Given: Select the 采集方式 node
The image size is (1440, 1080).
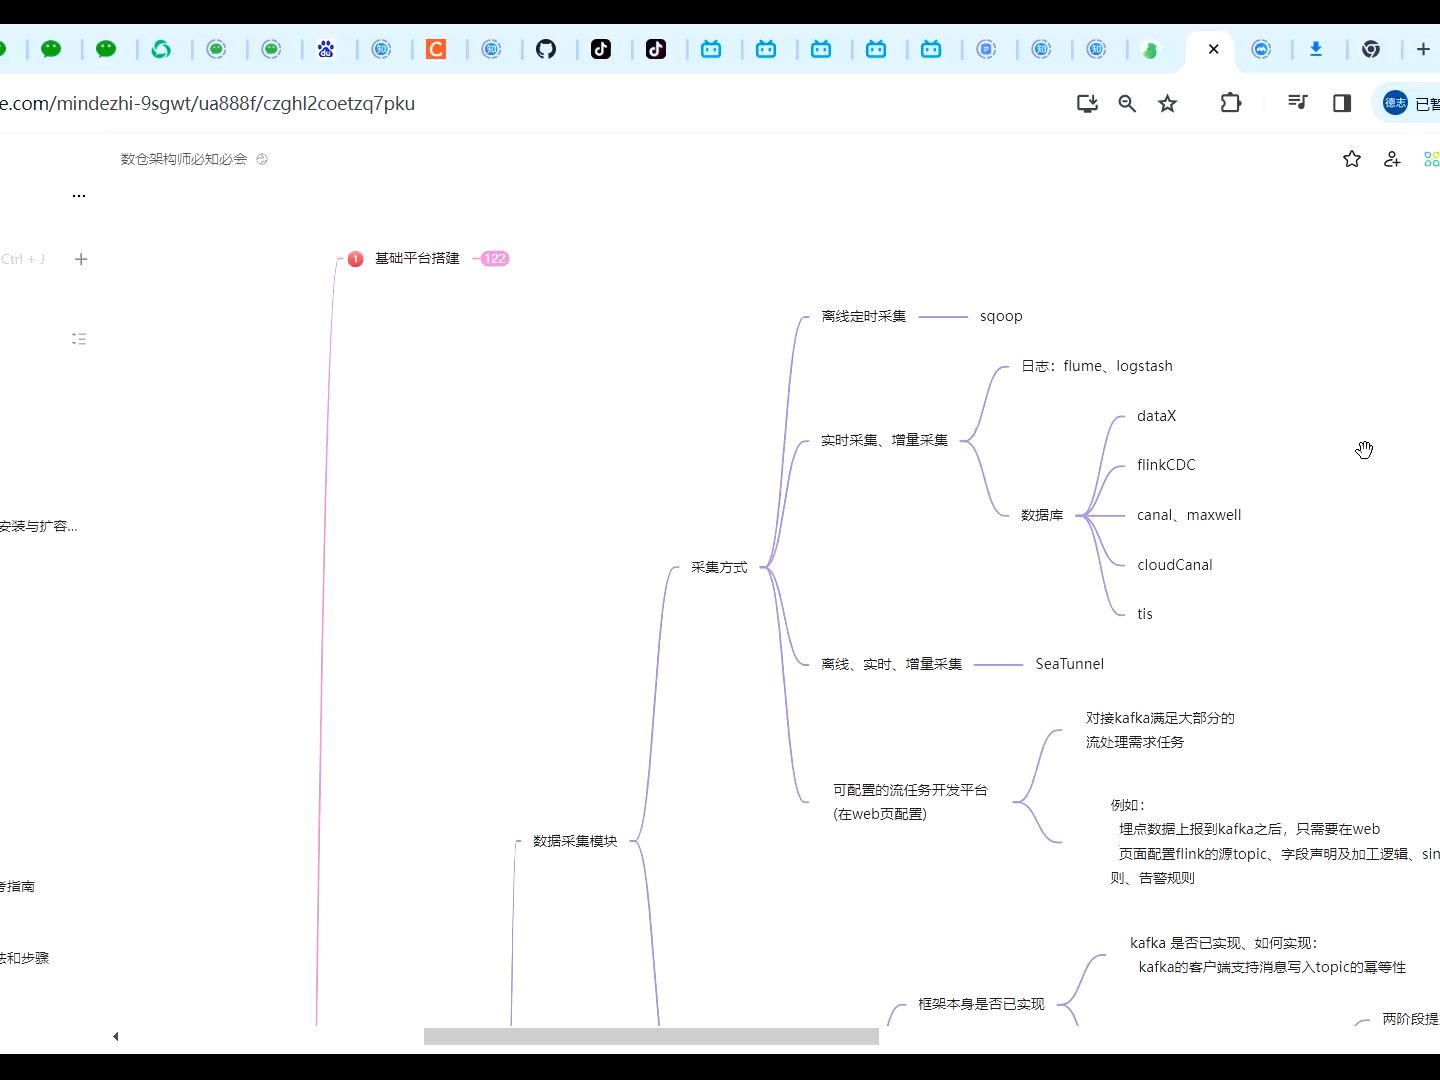Looking at the screenshot, I should (719, 567).
